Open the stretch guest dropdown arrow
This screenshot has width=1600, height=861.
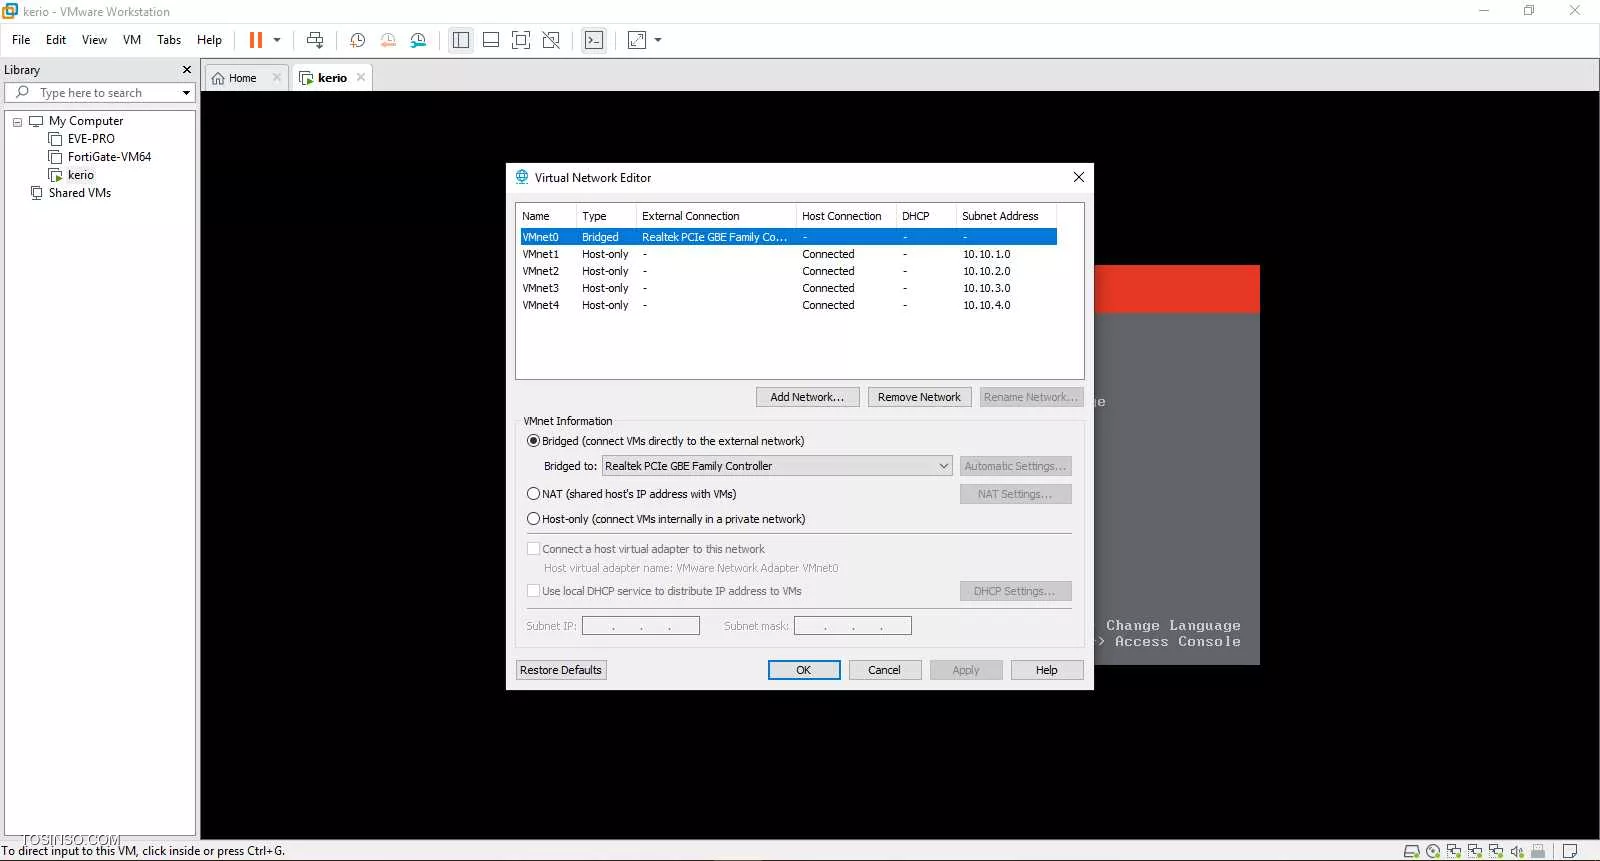coord(658,40)
